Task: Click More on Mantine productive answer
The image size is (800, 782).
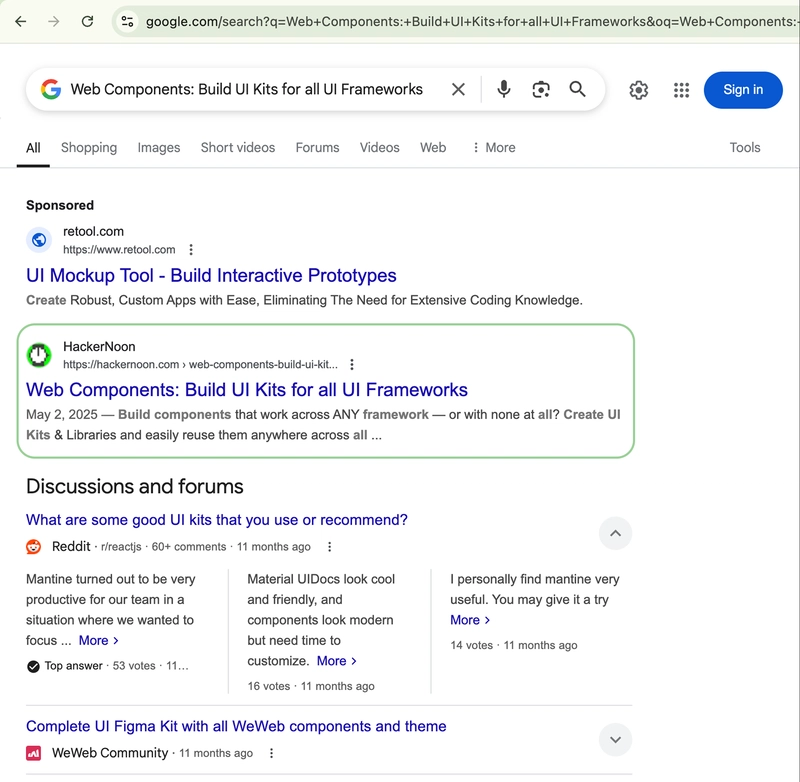Action: coord(98,640)
